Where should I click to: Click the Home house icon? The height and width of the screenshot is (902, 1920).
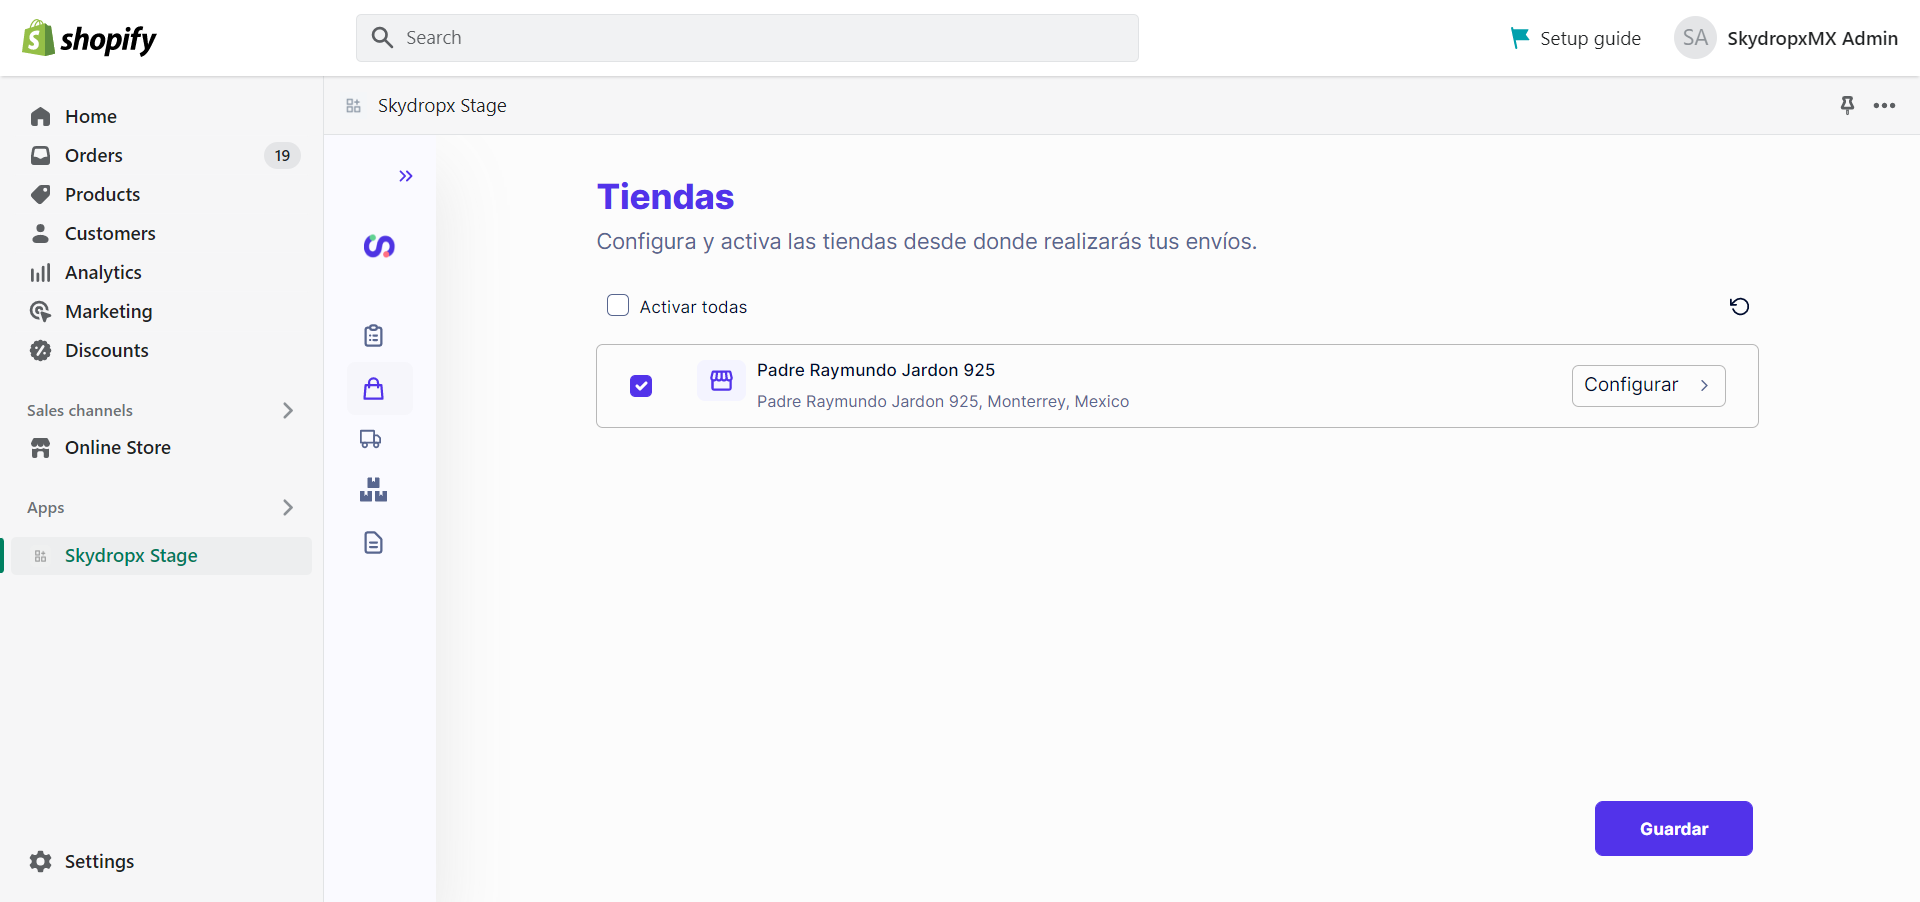(40, 117)
